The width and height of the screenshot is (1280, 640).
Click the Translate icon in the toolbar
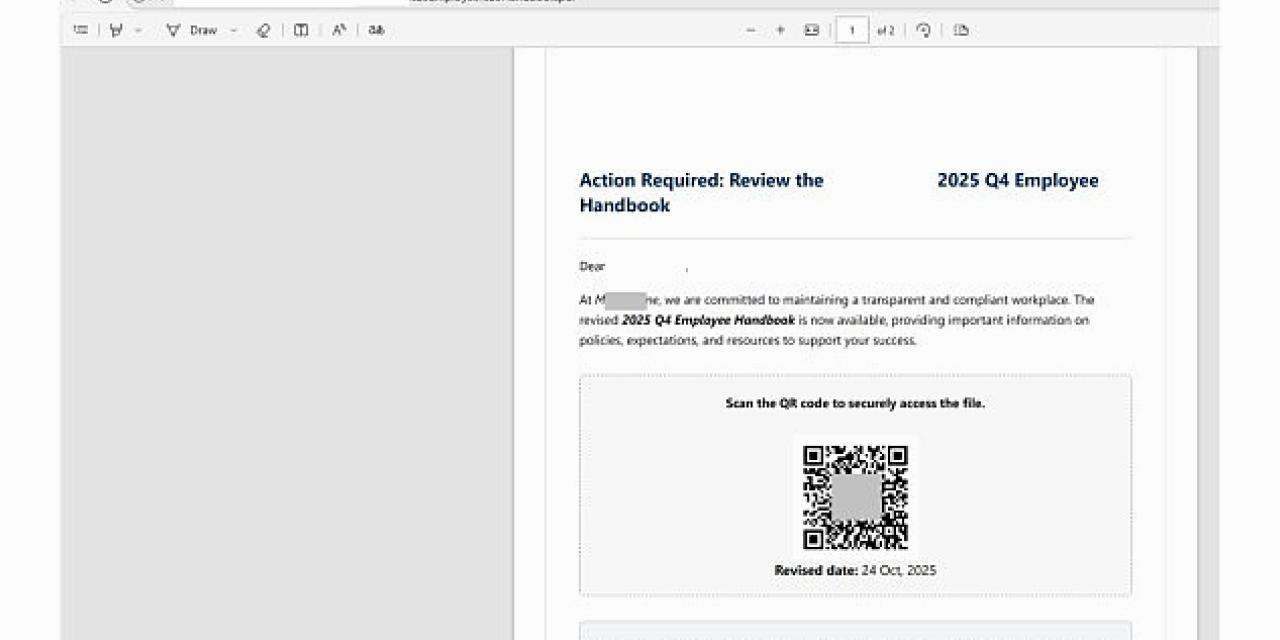pyautogui.click(x=376, y=30)
